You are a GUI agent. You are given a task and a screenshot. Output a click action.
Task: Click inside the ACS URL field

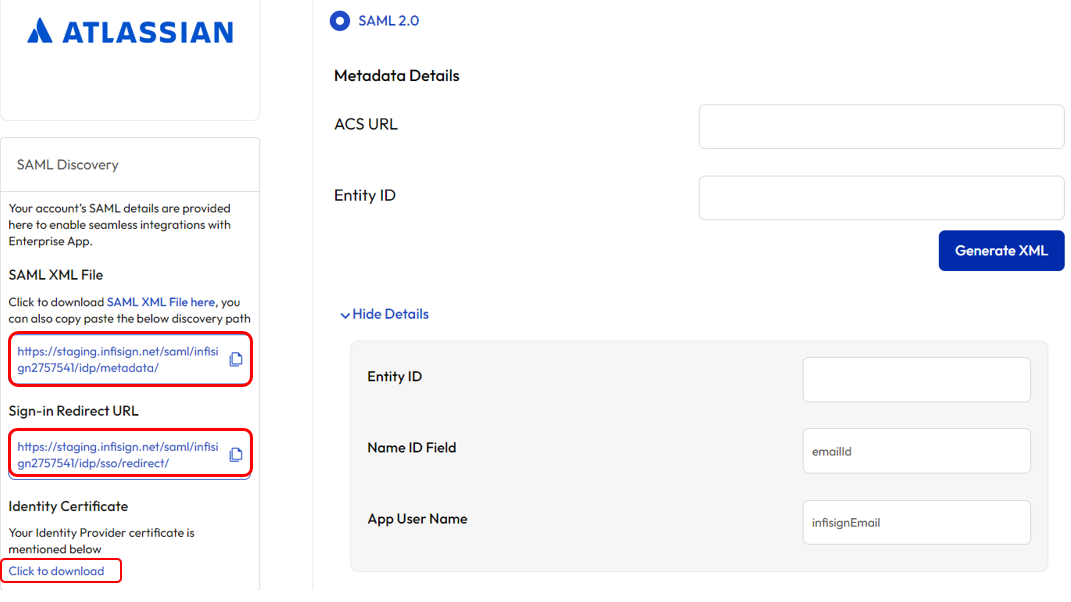coord(880,126)
